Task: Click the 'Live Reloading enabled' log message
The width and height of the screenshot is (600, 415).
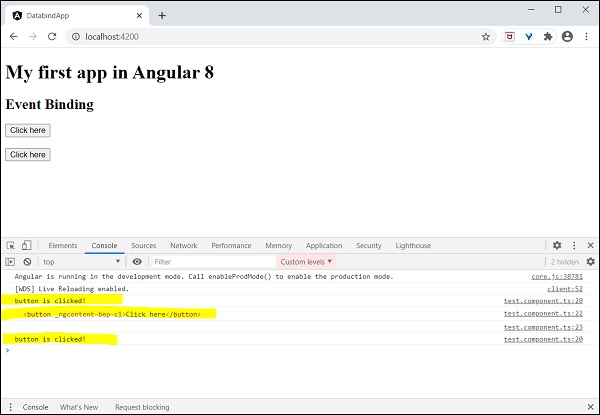Action: (72, 289)
